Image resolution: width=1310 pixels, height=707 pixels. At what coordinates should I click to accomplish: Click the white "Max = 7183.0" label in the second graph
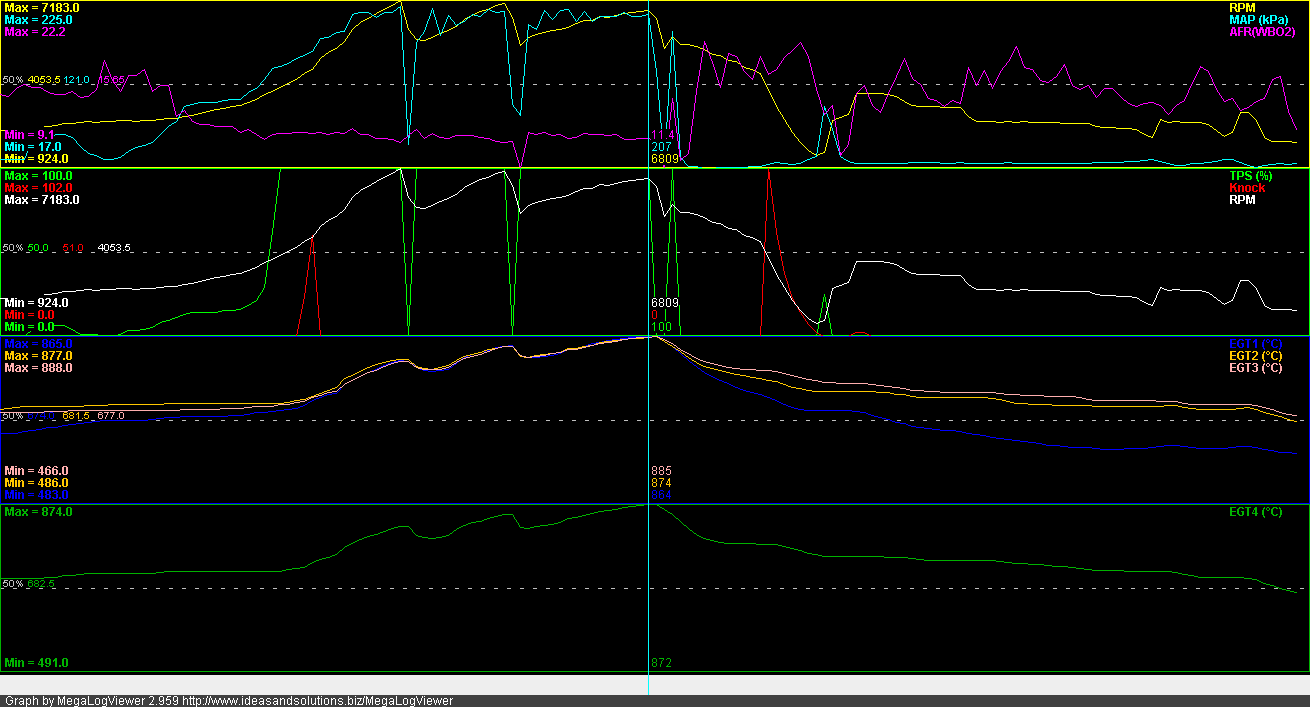point(42,200)
